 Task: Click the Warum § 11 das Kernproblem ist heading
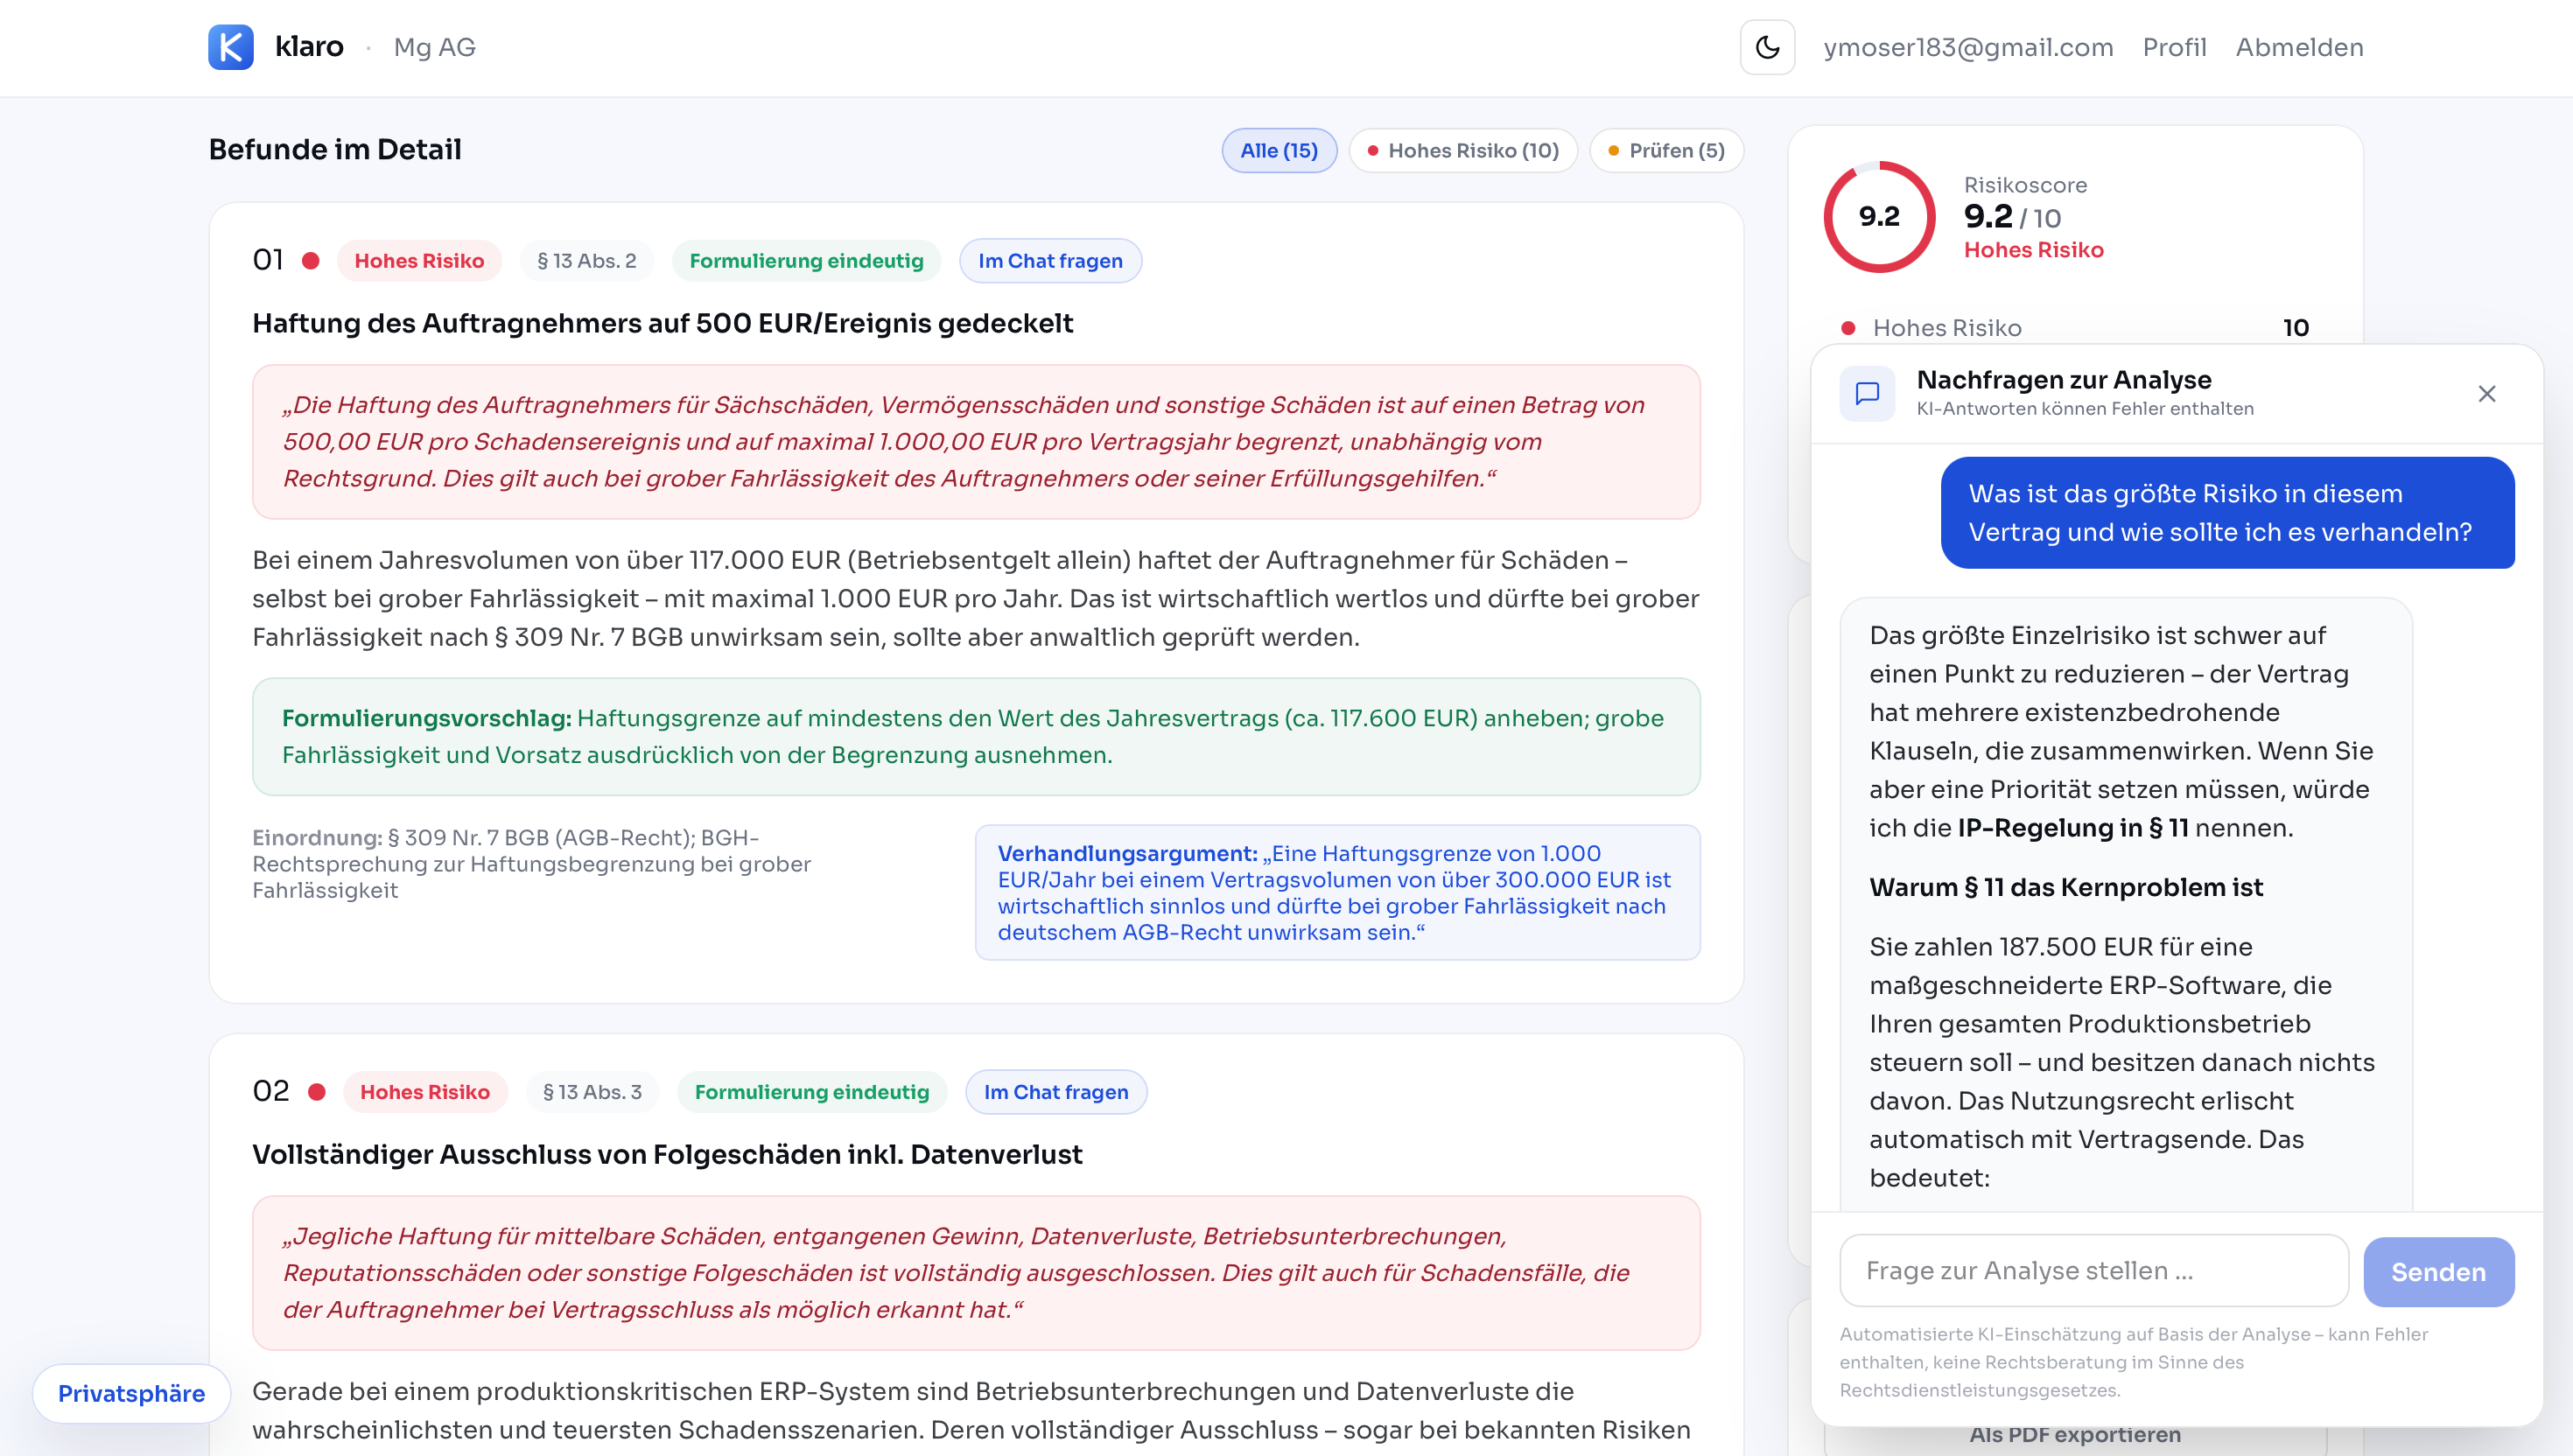click(x=2066, y=887)
